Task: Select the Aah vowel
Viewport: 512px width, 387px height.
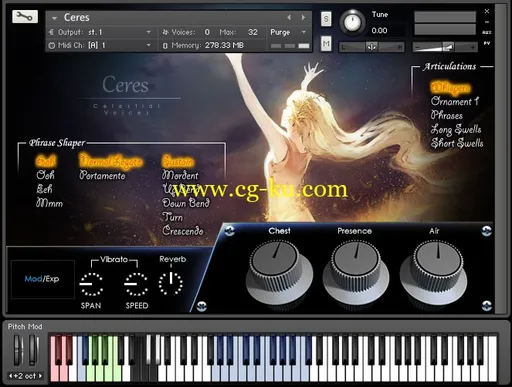Action: [x=46, y=161]
